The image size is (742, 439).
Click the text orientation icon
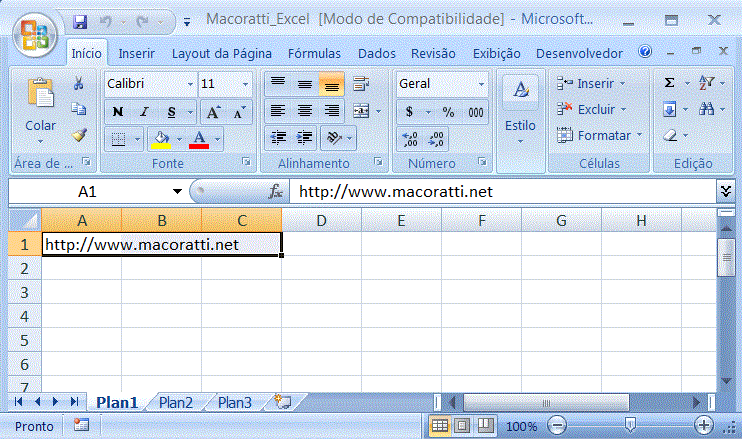coord(334,138)
